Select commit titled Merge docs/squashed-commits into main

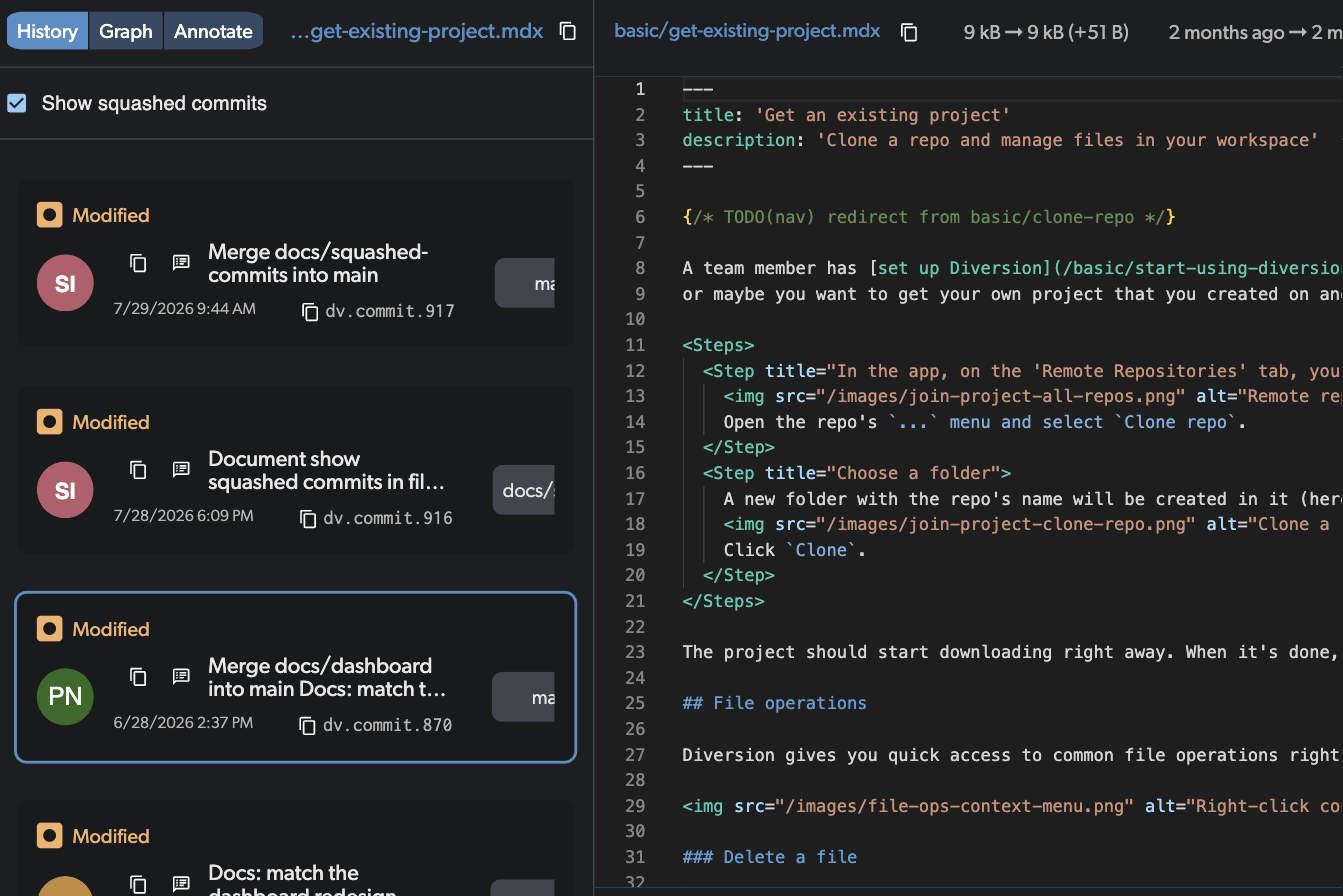(318, 263)
